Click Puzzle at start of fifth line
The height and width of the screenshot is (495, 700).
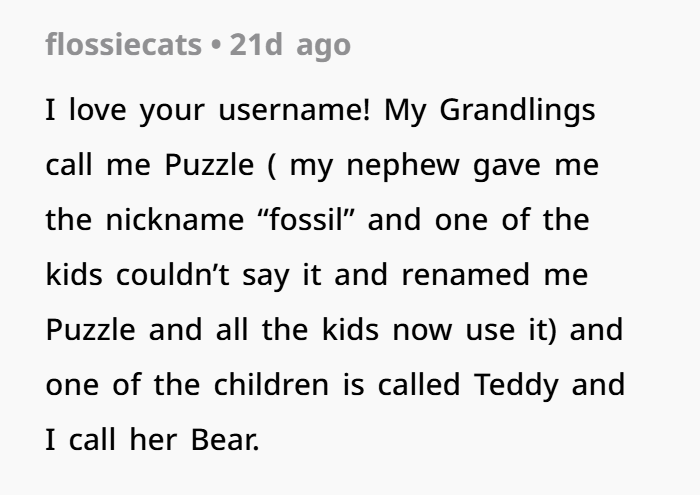pyautogui.click(x=91, y=330)
